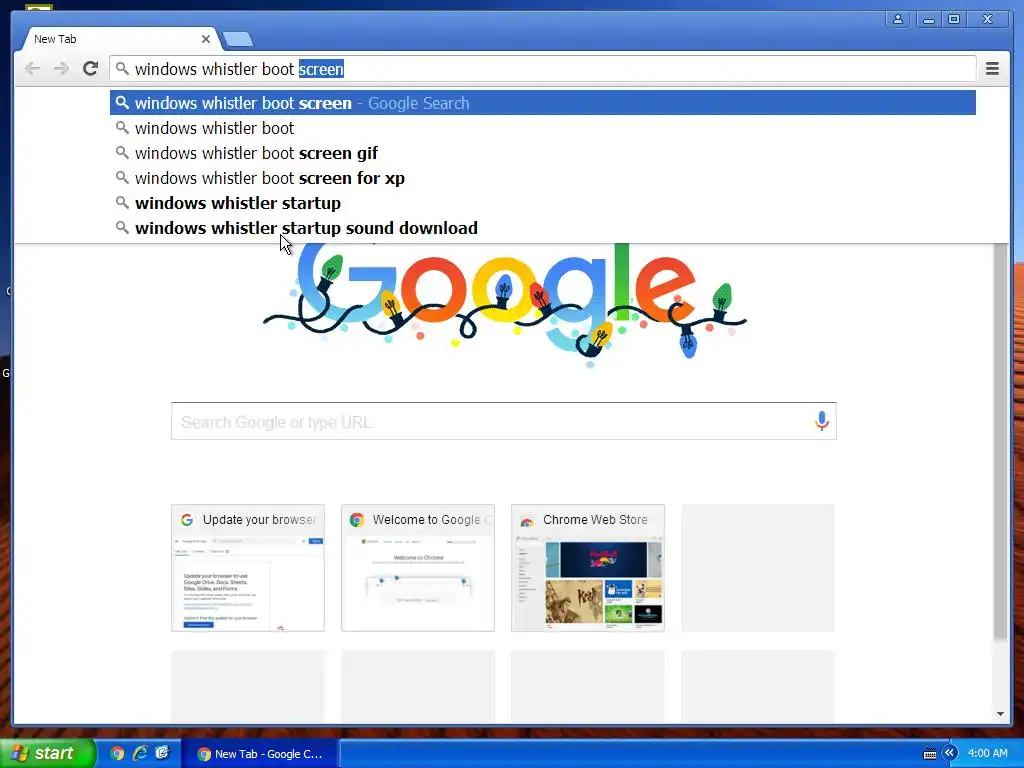1024x768 pixels.
Task: Click the third quick launch icon
Action: 162,753
